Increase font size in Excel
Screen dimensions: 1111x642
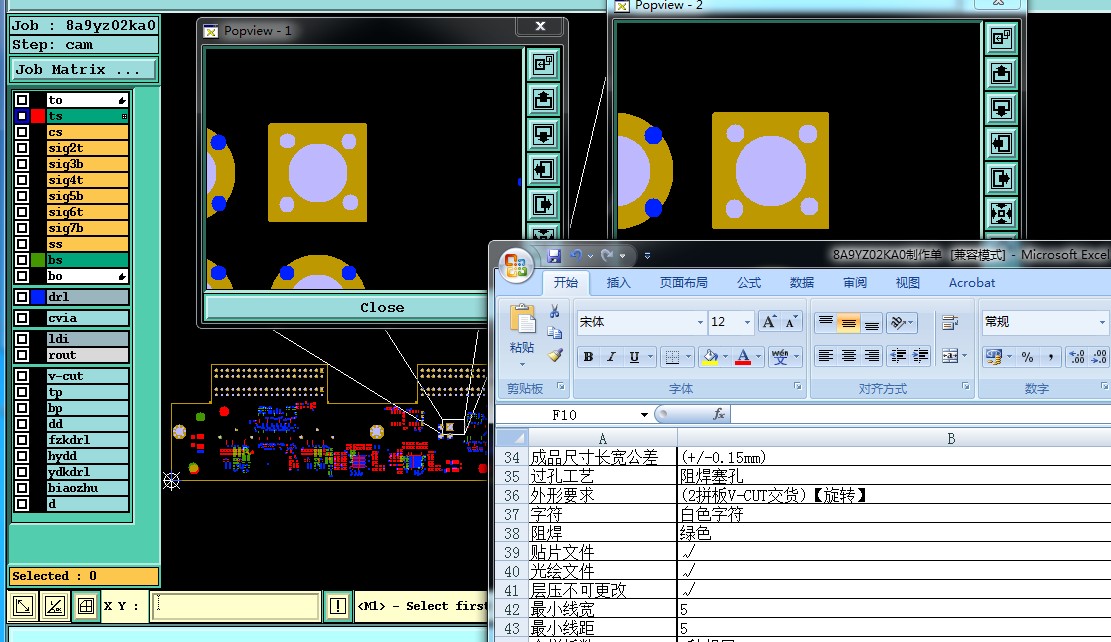[x=769, y=322]
